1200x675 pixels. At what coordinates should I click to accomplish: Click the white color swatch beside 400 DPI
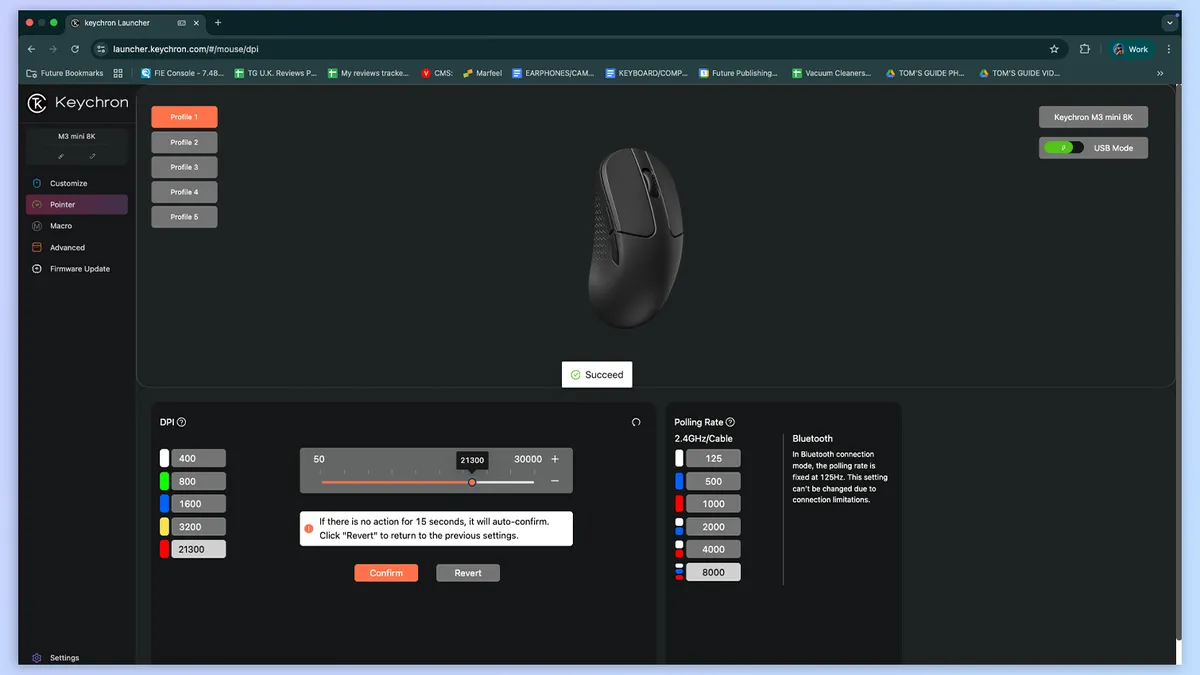point(164,459)
